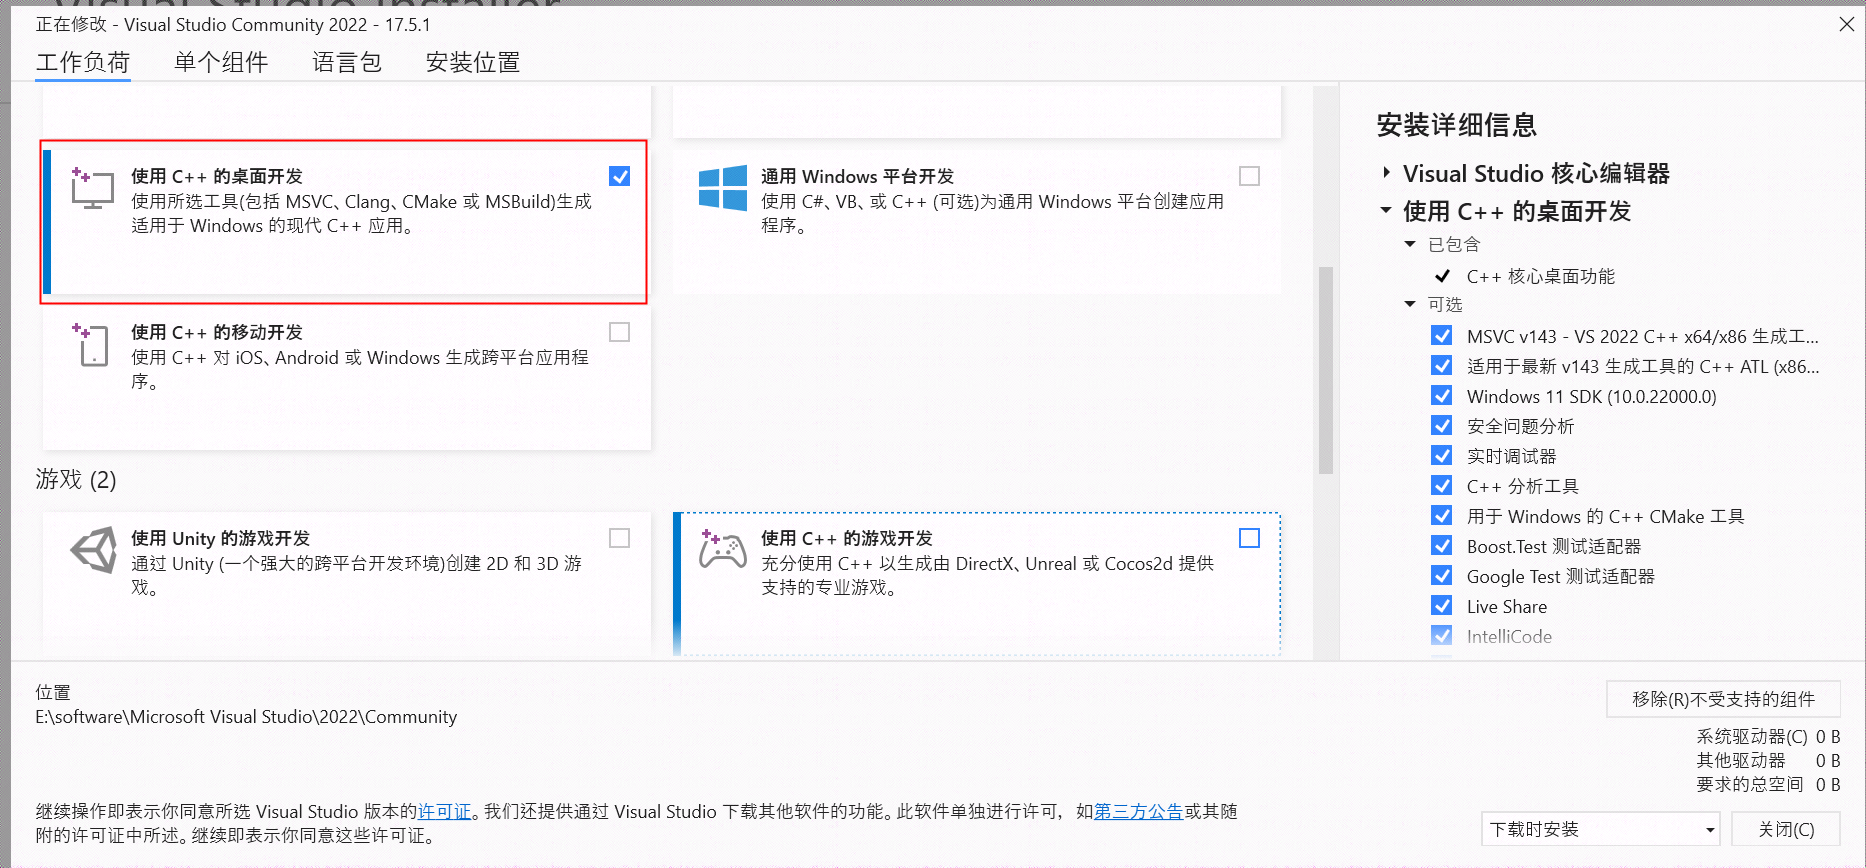Viewport: 1866px width, 868px height.
Task: Uncheck Windows 11 SDK (10.0.22000.0)
Action: (x=1442, y=395)
